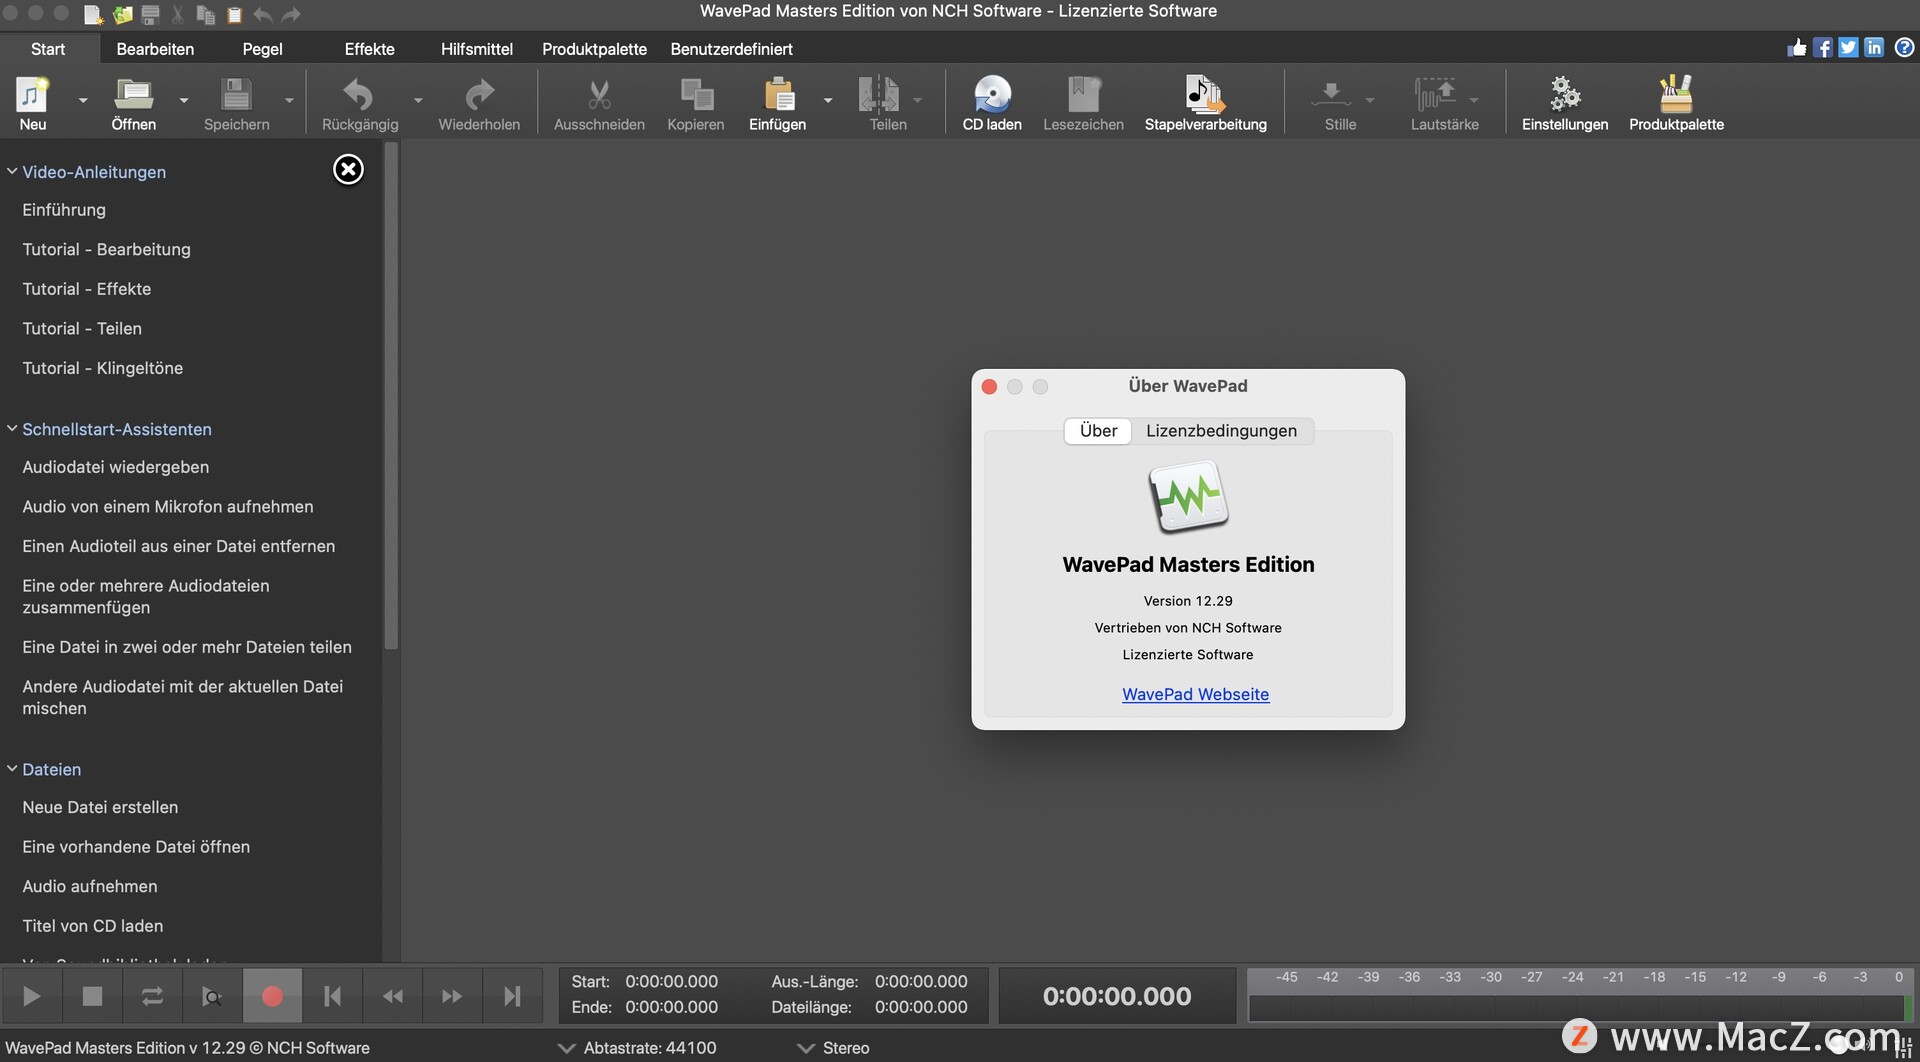Open dropdown arrow beside Einfügen

[x=828, y=100]
